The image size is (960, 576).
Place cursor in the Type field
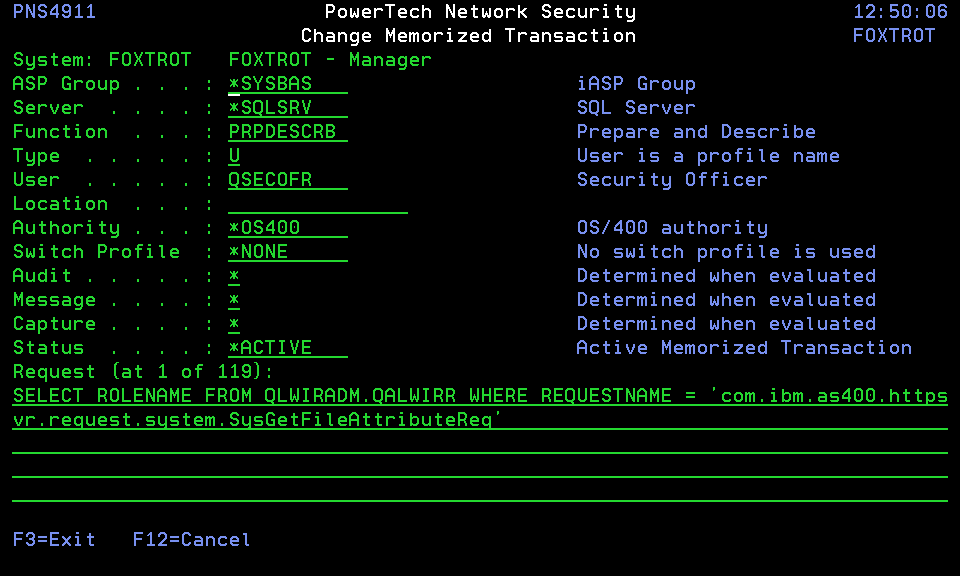click(234, 156)
